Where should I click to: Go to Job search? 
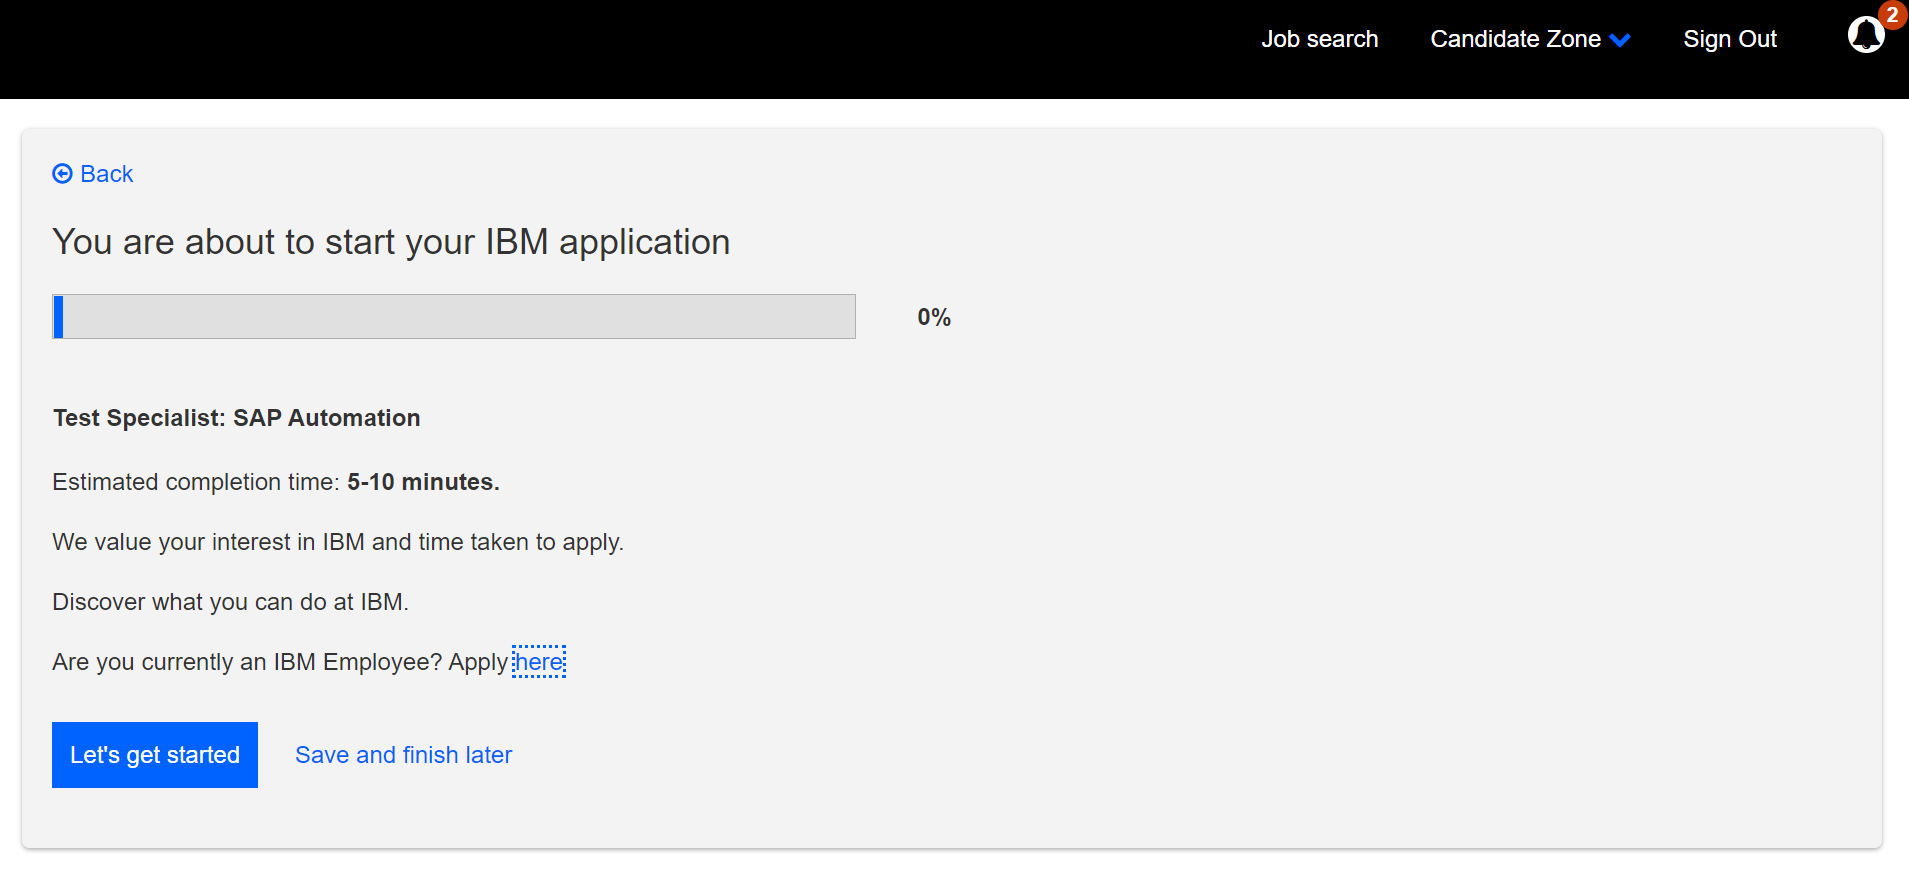click(x=1319, y=39)
